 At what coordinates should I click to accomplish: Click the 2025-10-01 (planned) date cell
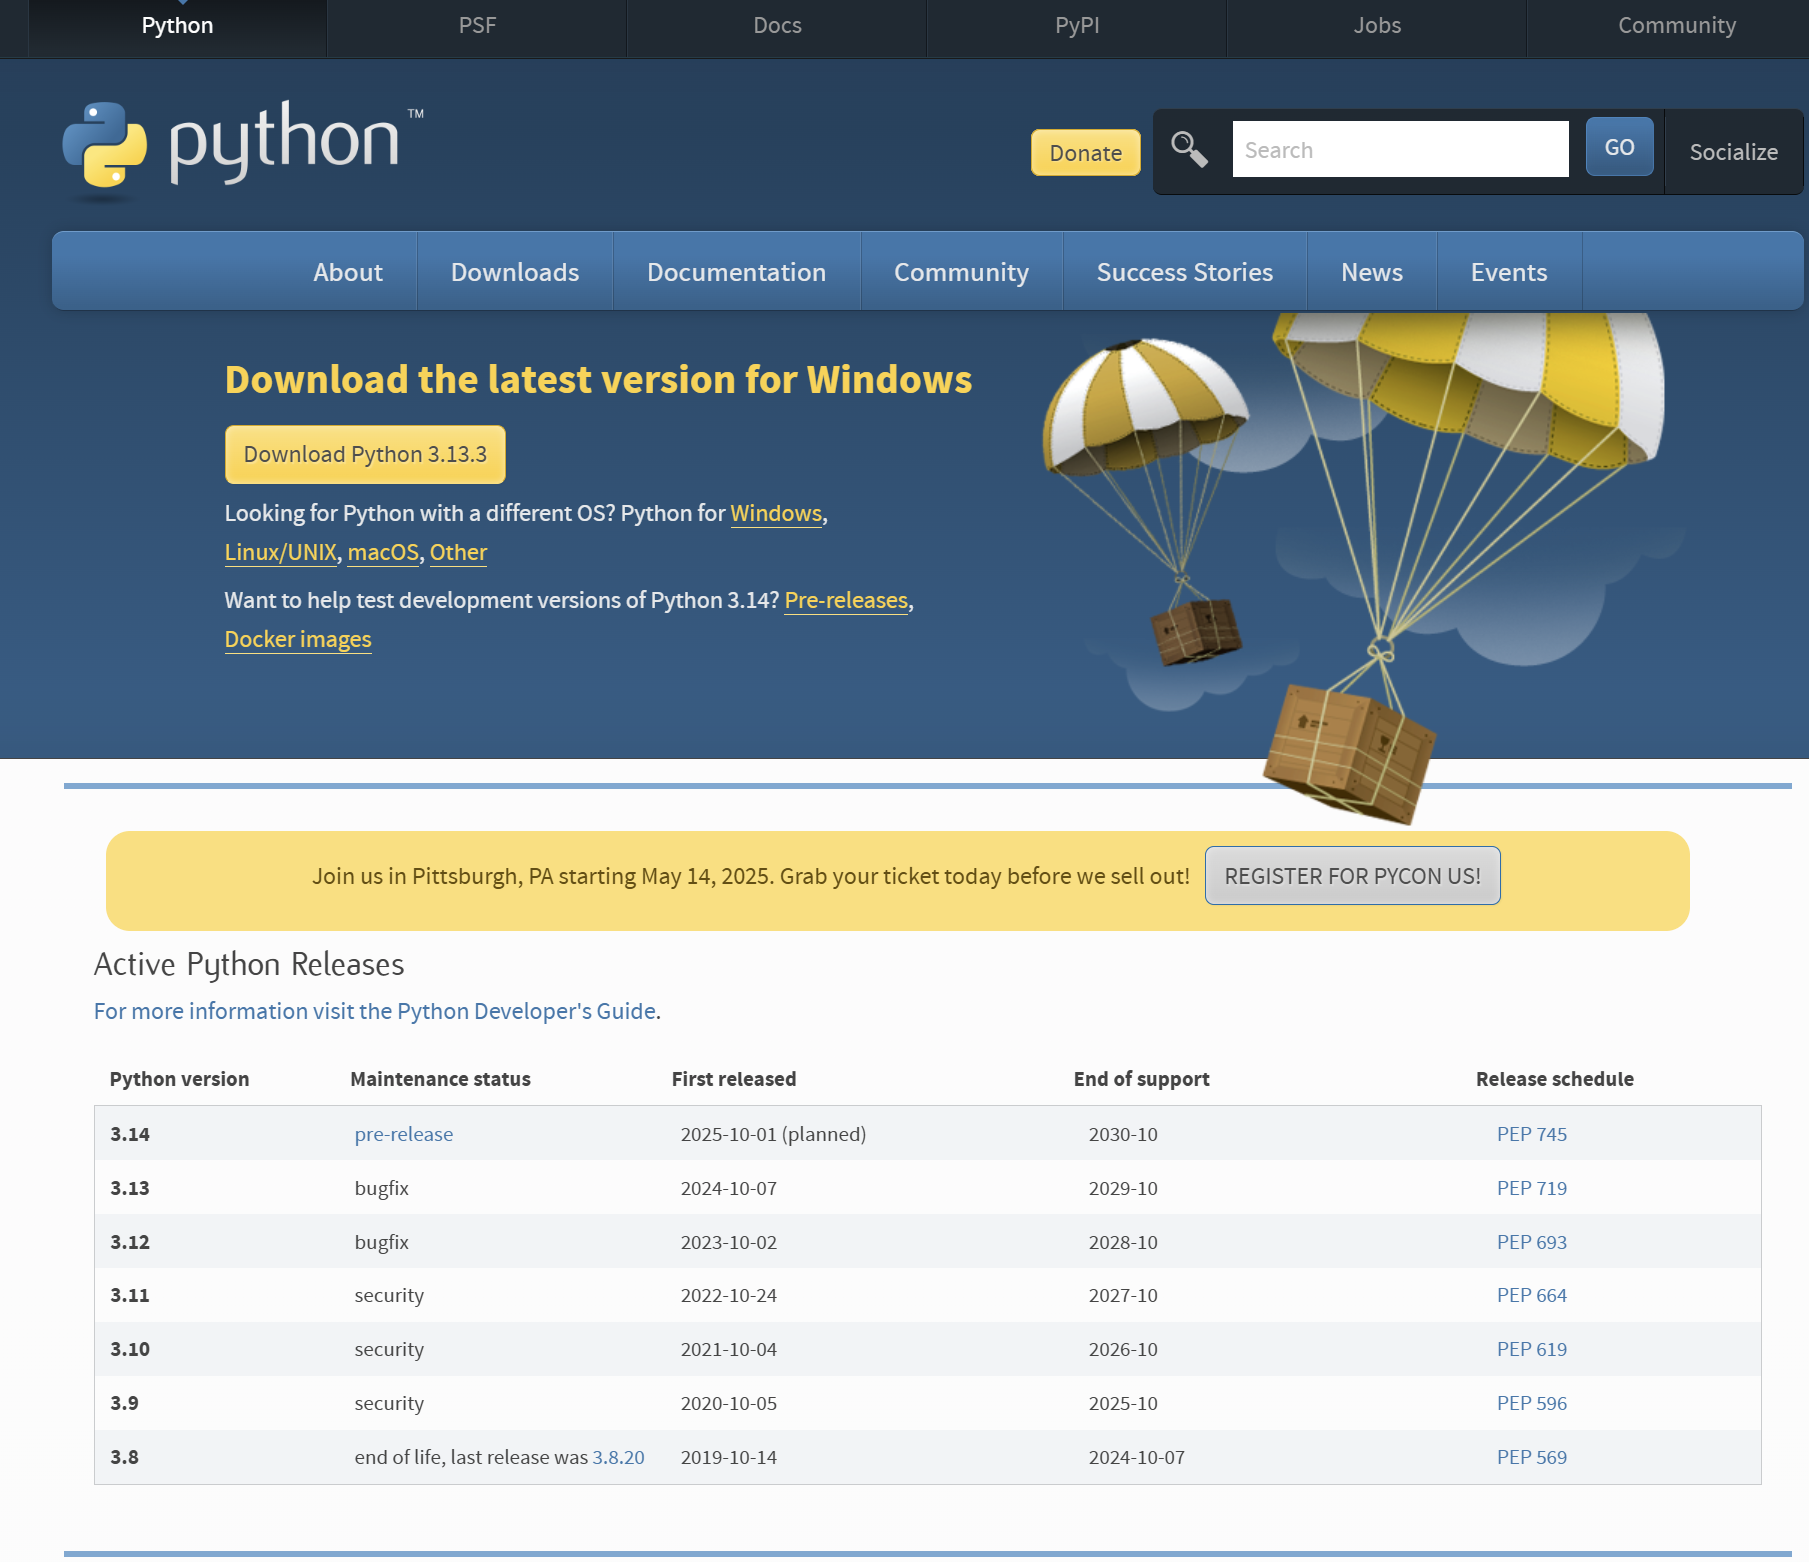[x=773, y=1134]
